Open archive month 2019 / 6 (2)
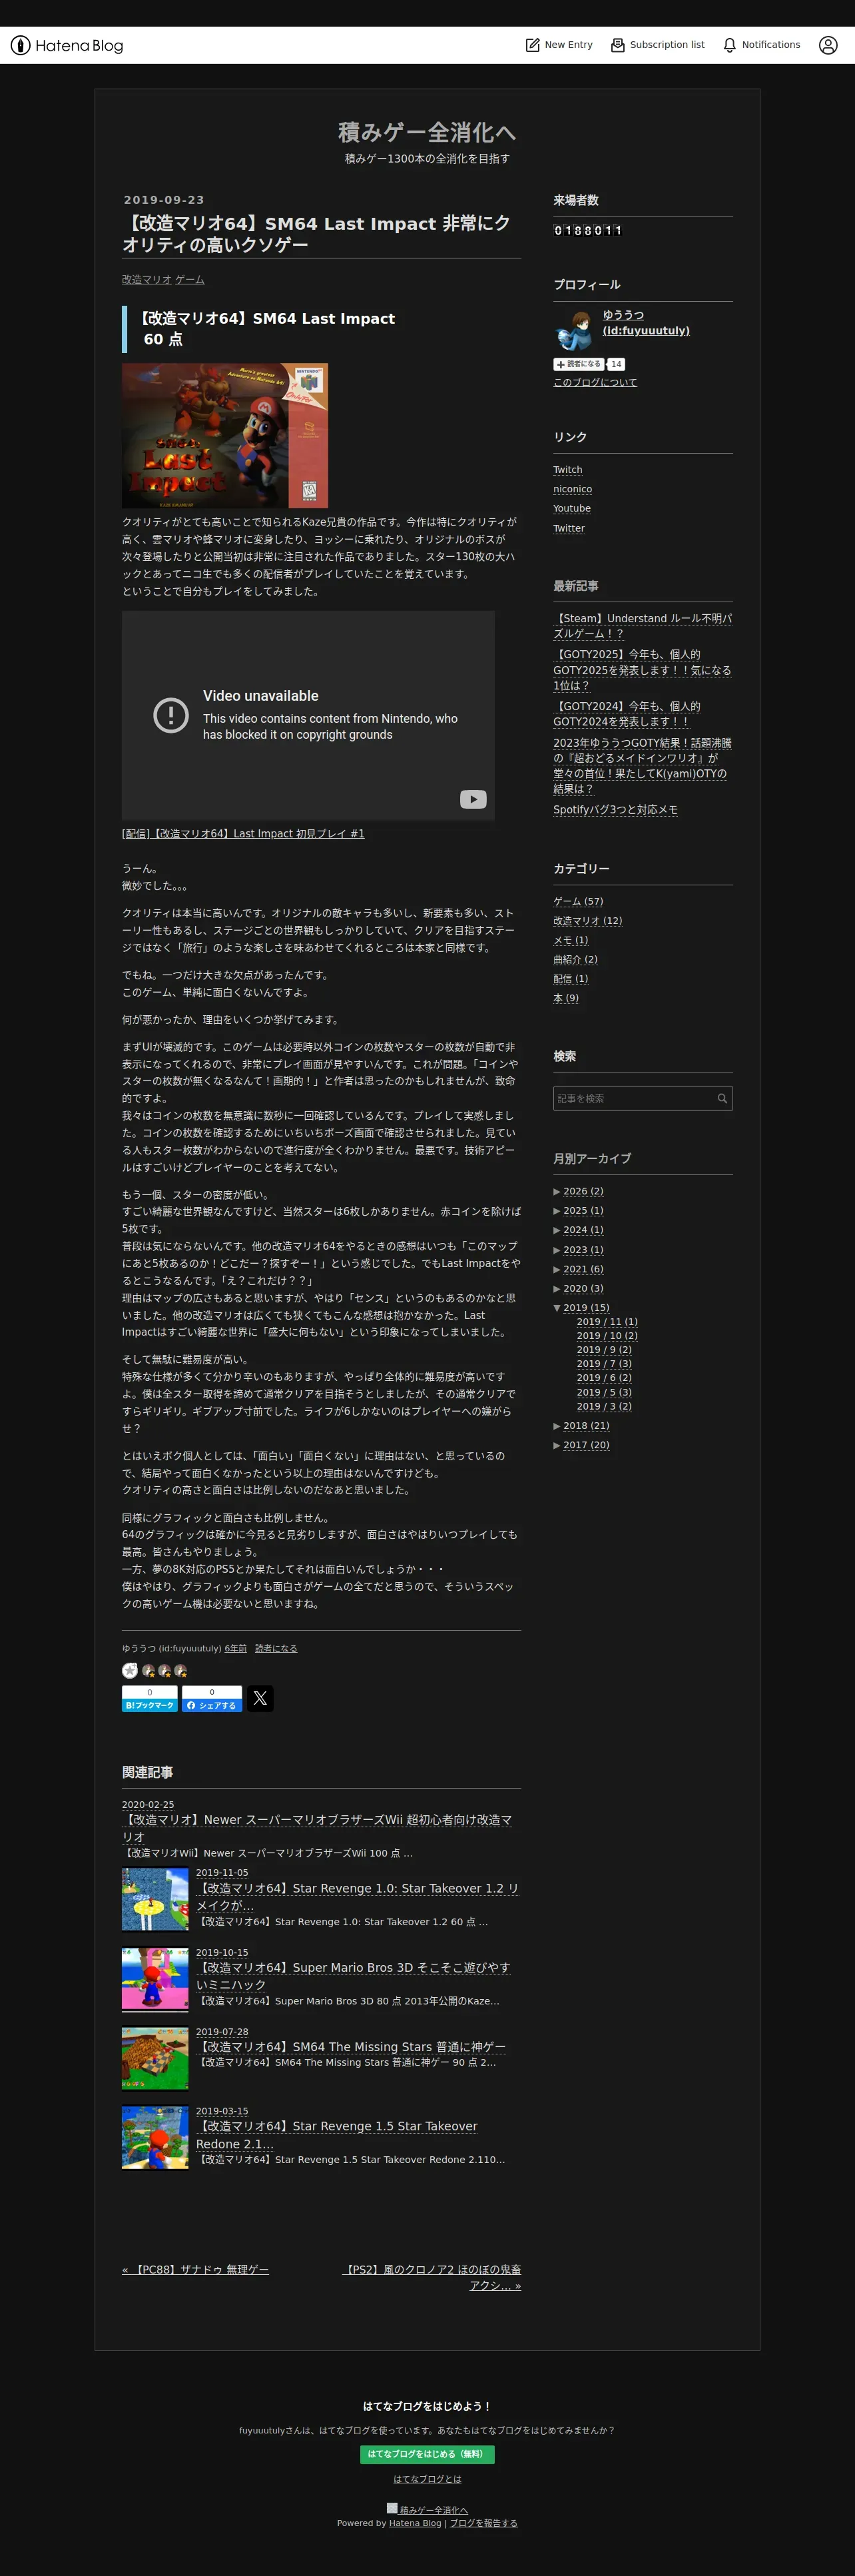The height and width of the screenshot is (2576, 855). click(604, 1378)
